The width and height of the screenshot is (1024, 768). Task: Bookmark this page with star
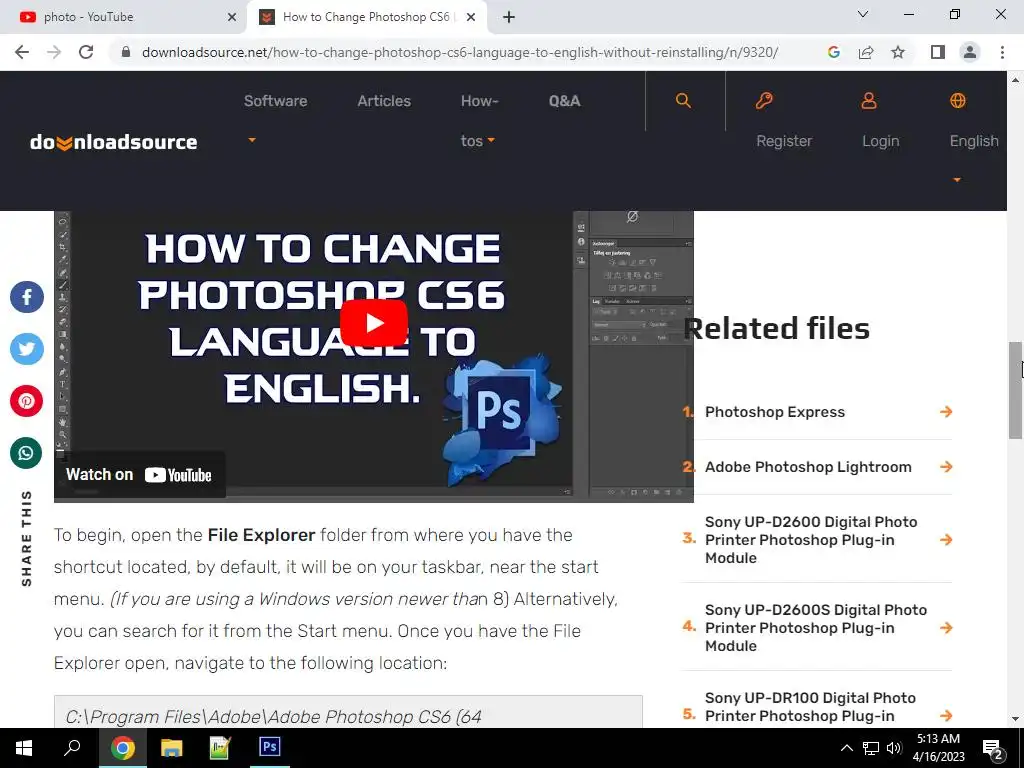(898, 52)
